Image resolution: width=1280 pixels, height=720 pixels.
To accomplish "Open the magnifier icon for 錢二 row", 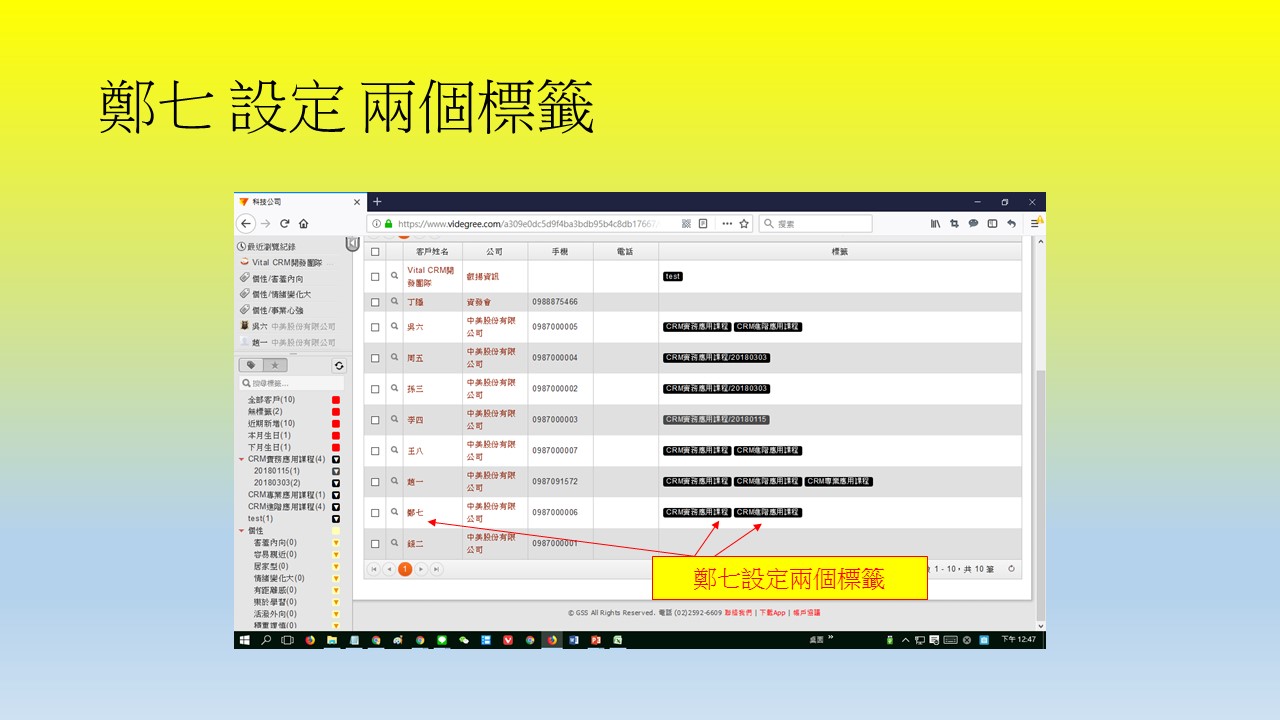I will (394, 544).
